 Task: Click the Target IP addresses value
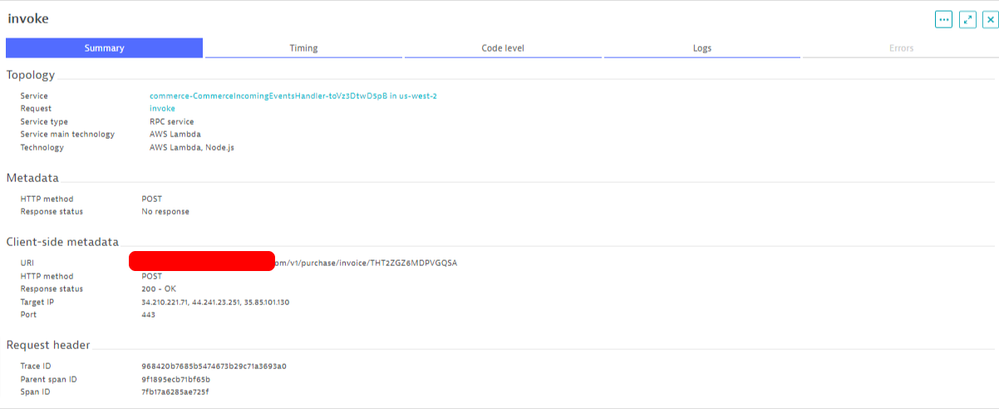click(x=217, y=301)
